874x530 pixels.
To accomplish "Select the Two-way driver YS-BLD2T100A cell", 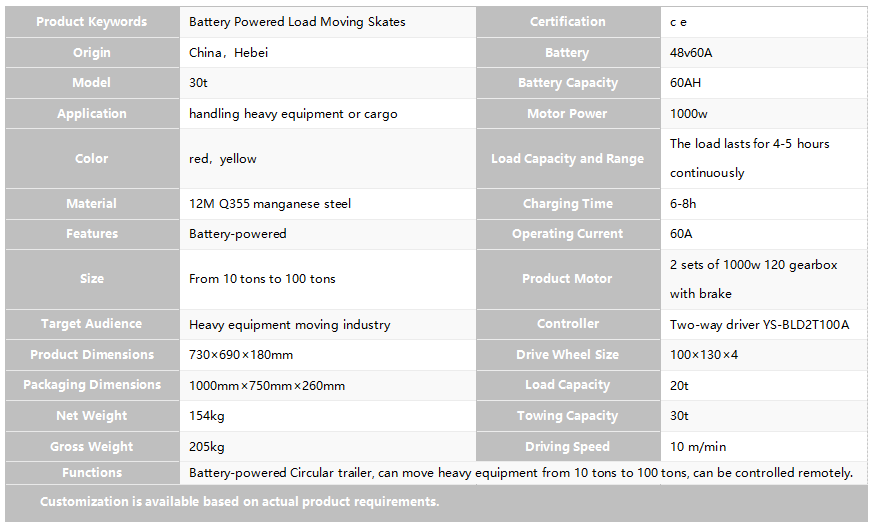I will tap(764, 324).
